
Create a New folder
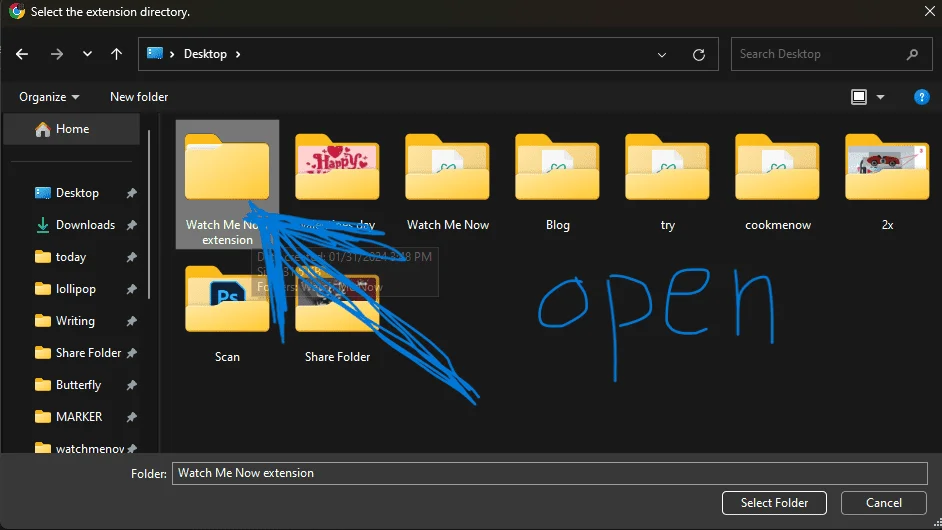139,97
